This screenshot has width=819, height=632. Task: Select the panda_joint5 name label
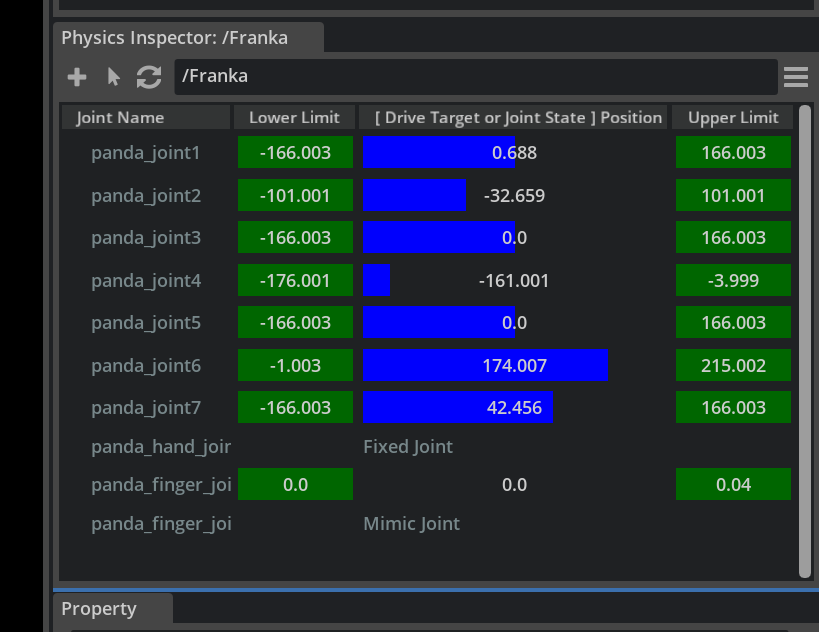click(x=146, y=323)
